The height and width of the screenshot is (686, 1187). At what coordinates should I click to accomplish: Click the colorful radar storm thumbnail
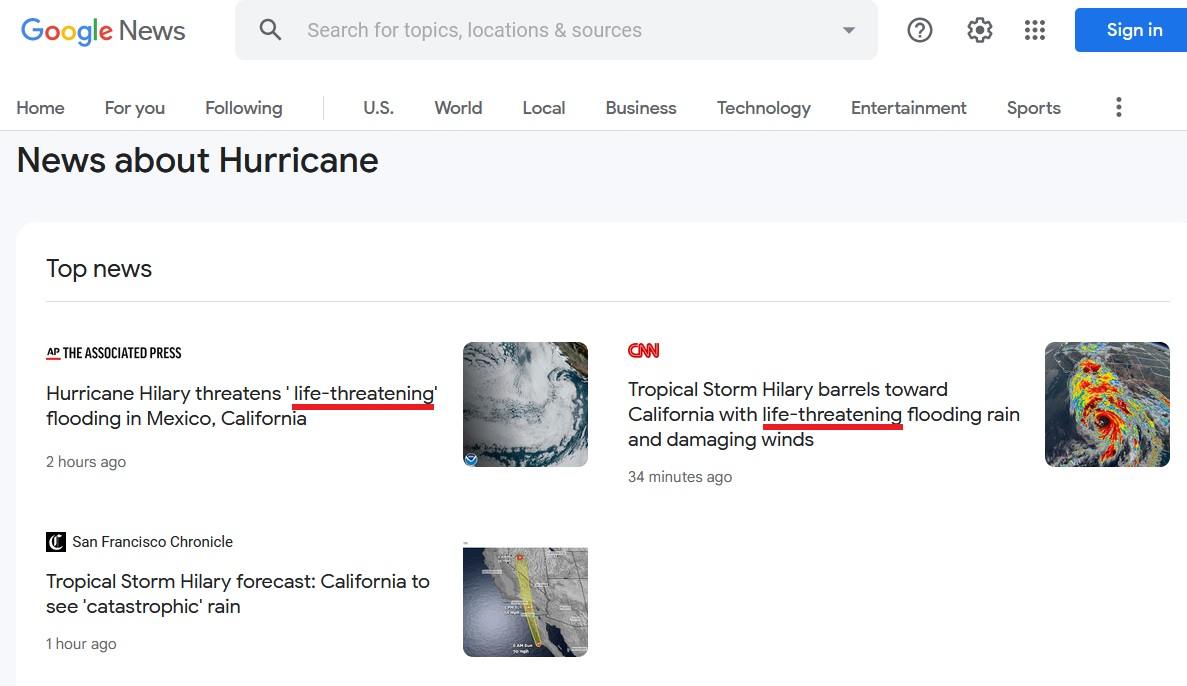click(1106, 404)
